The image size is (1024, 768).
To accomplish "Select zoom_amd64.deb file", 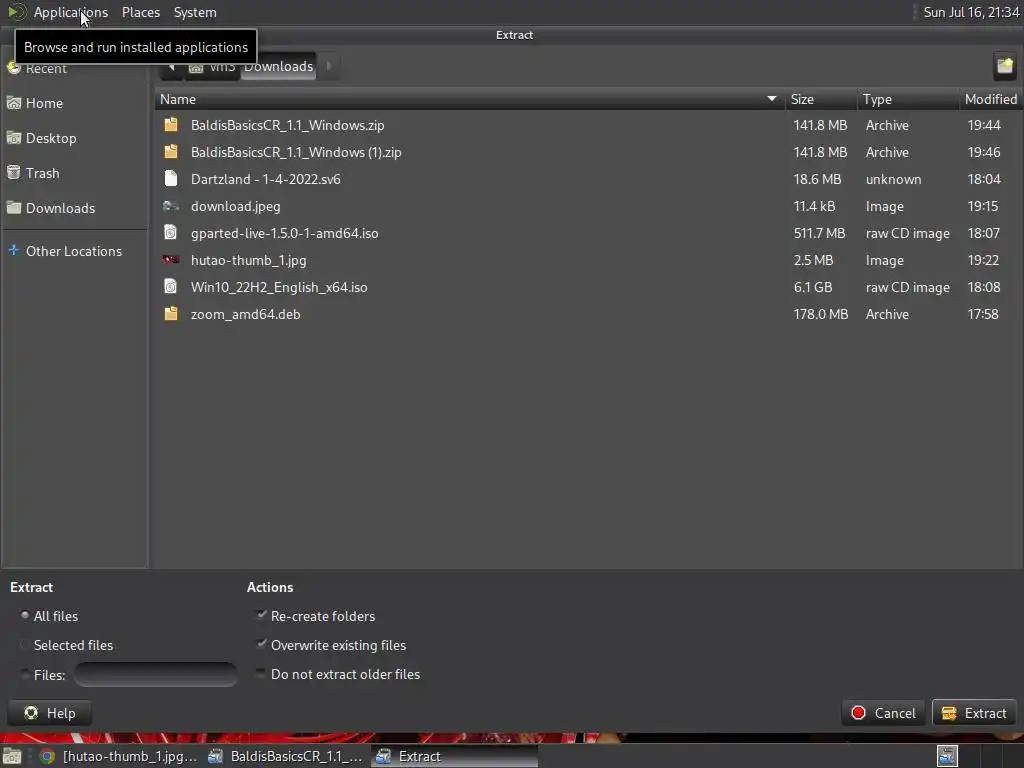I will 245,314.
